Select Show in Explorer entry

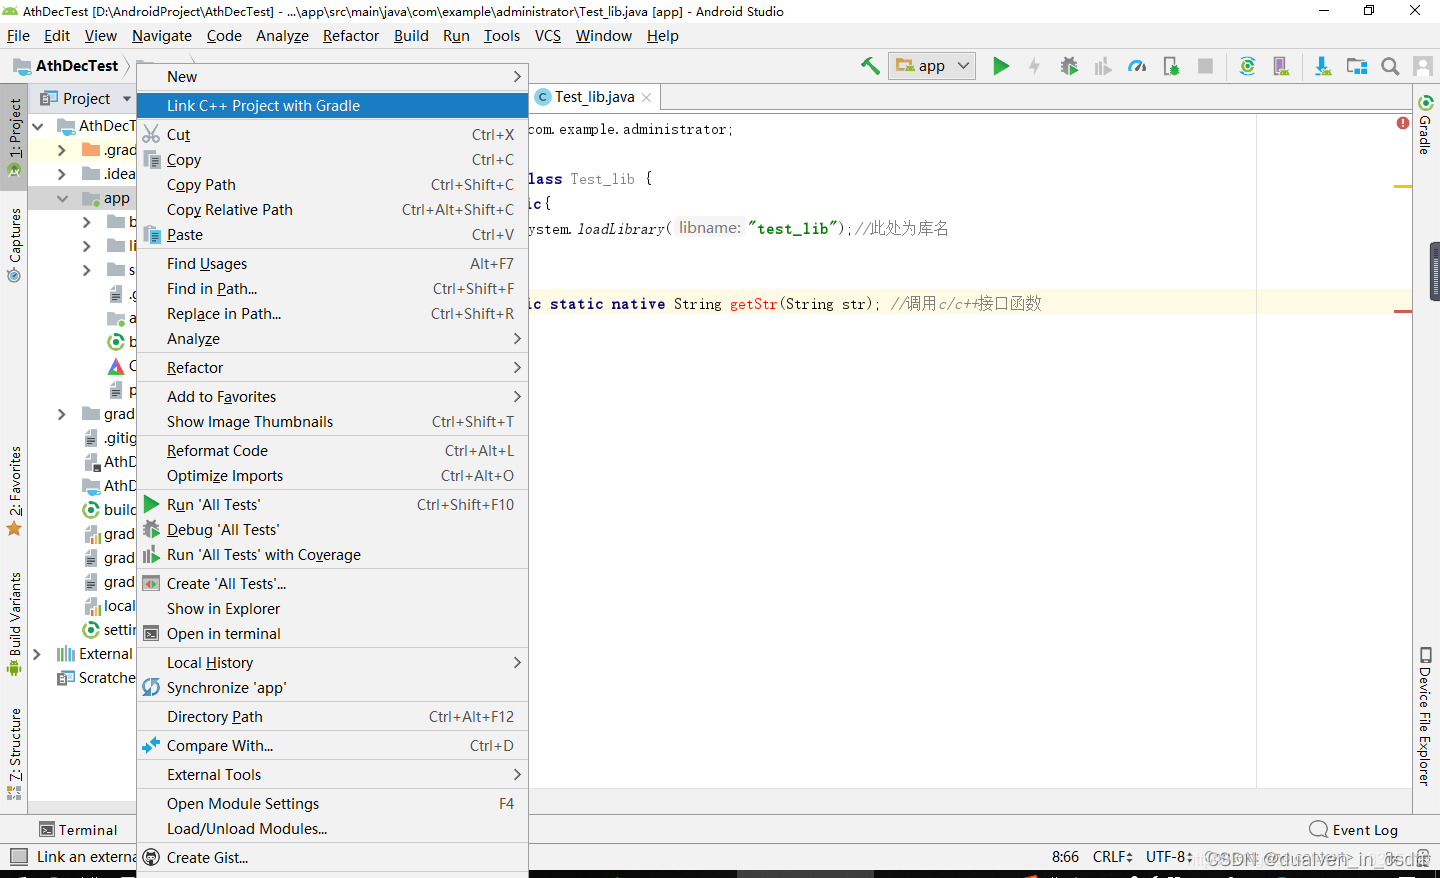pyautogui.click(x=332, y=609)
